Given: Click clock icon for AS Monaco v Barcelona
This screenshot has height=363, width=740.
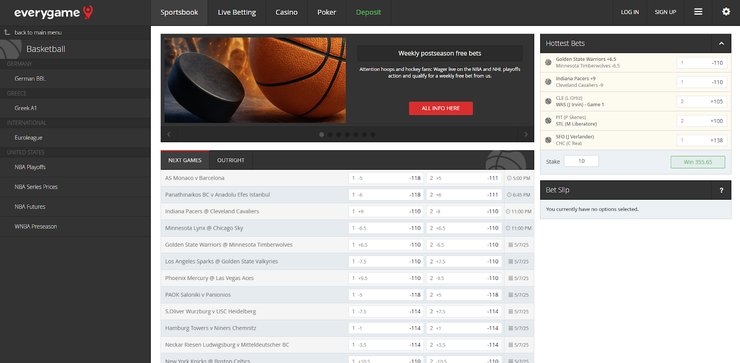Looking at the screenshot, I should (509, 178).
